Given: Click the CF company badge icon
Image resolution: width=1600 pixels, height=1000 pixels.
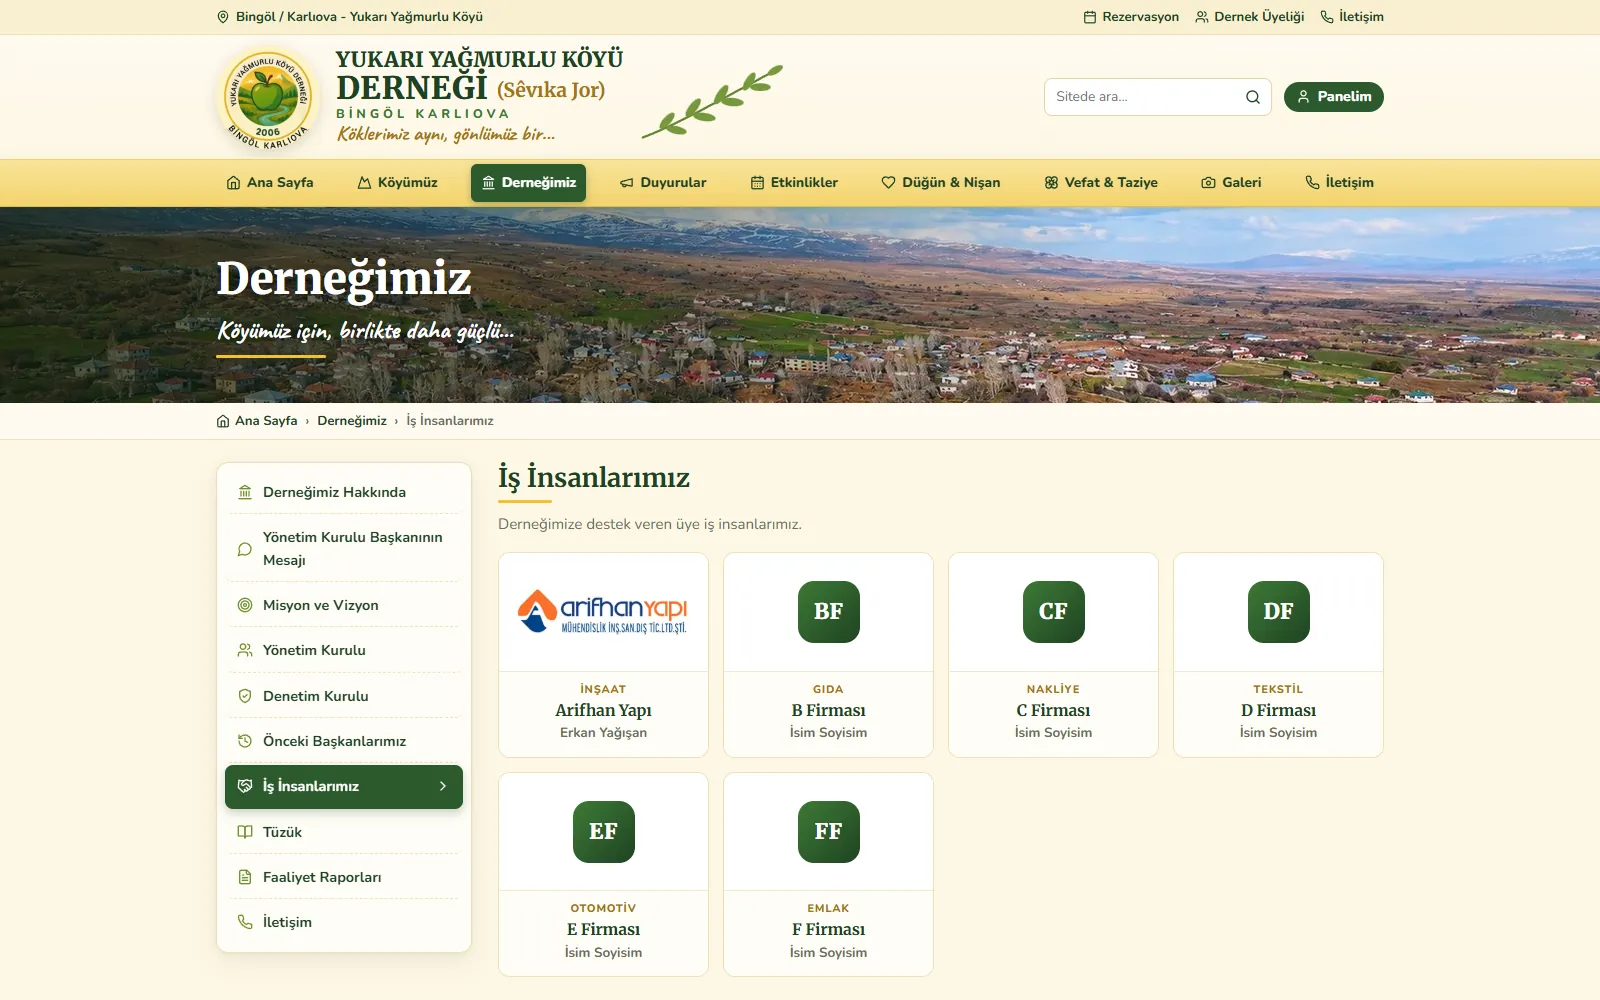Looking at the screenshot, I should coord(1053,611).
